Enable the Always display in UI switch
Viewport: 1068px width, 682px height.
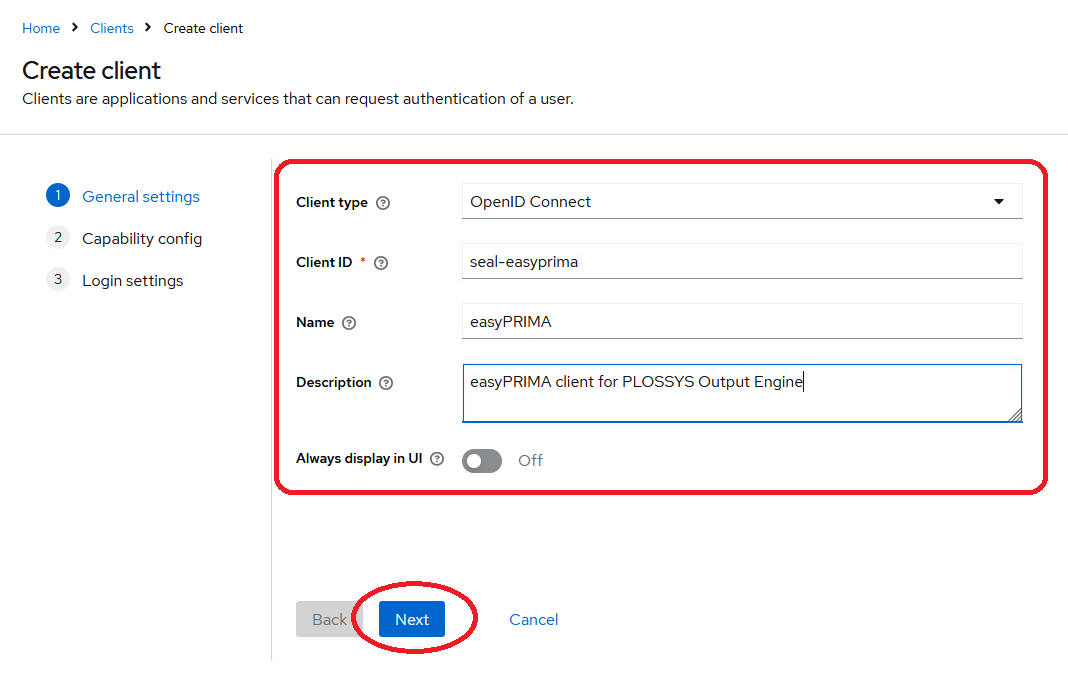click(481, 460)
